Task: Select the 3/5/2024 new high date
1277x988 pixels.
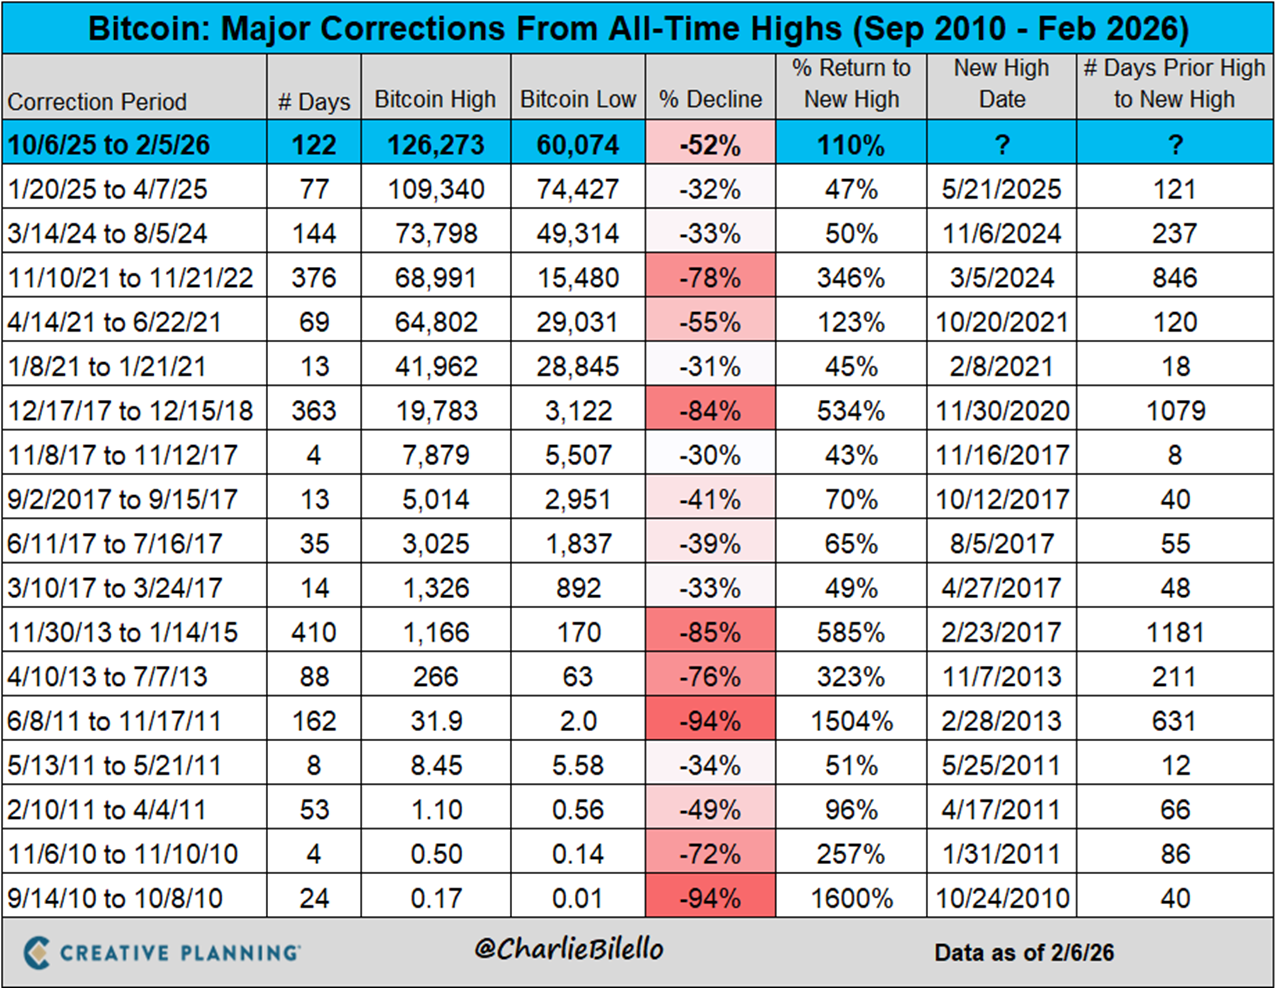Action: tap(1001, 278)
